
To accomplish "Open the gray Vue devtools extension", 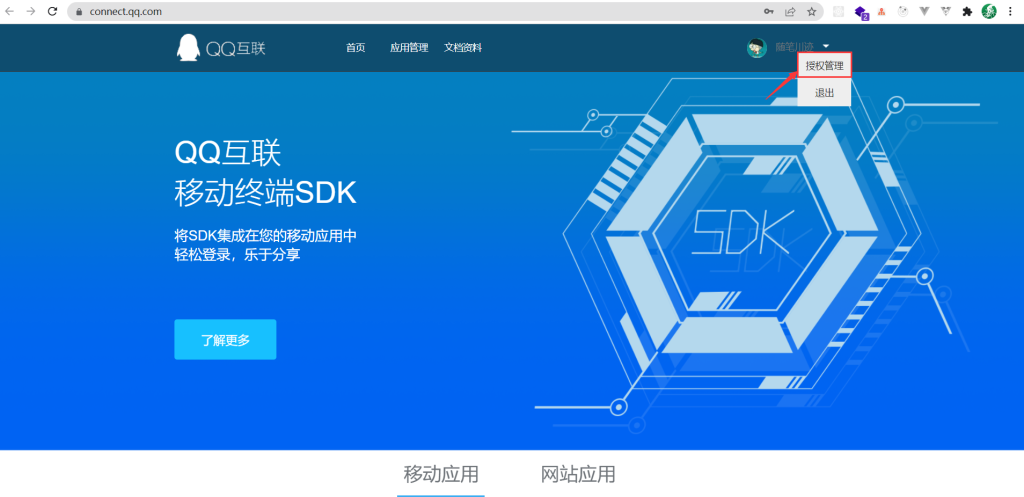I will [925, 11].
